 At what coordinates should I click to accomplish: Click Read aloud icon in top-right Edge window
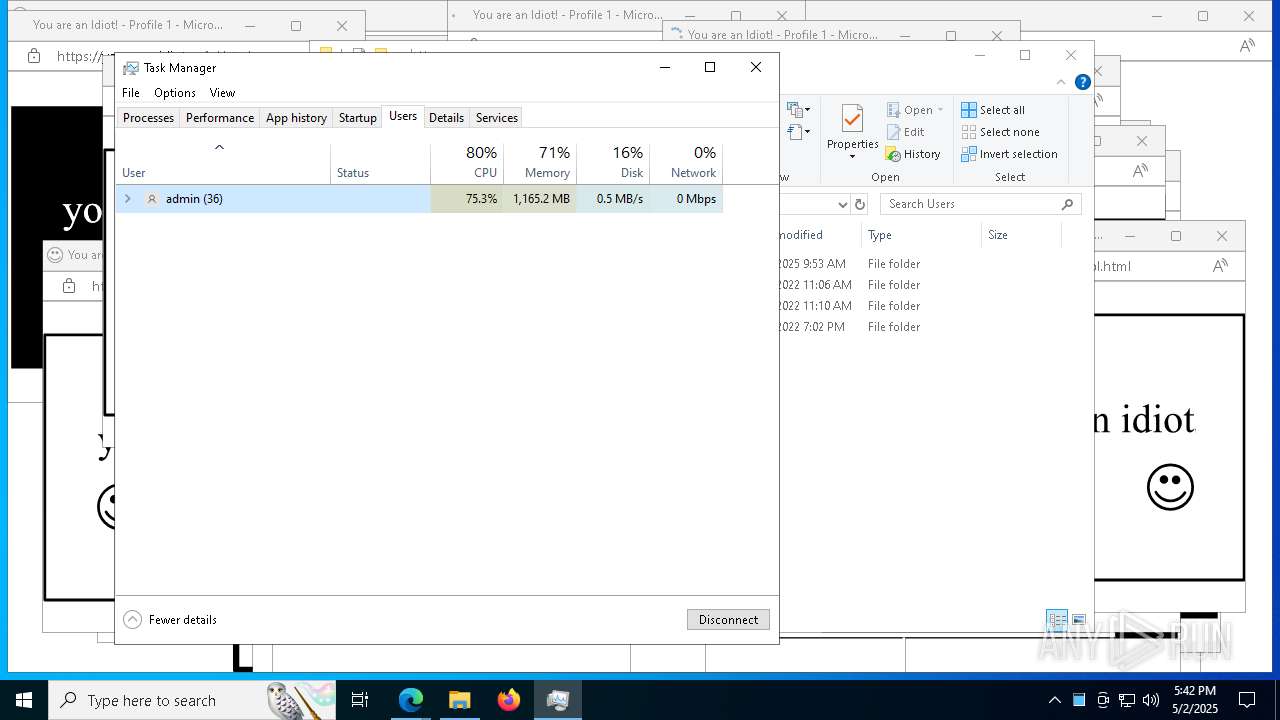point(1247,45)
